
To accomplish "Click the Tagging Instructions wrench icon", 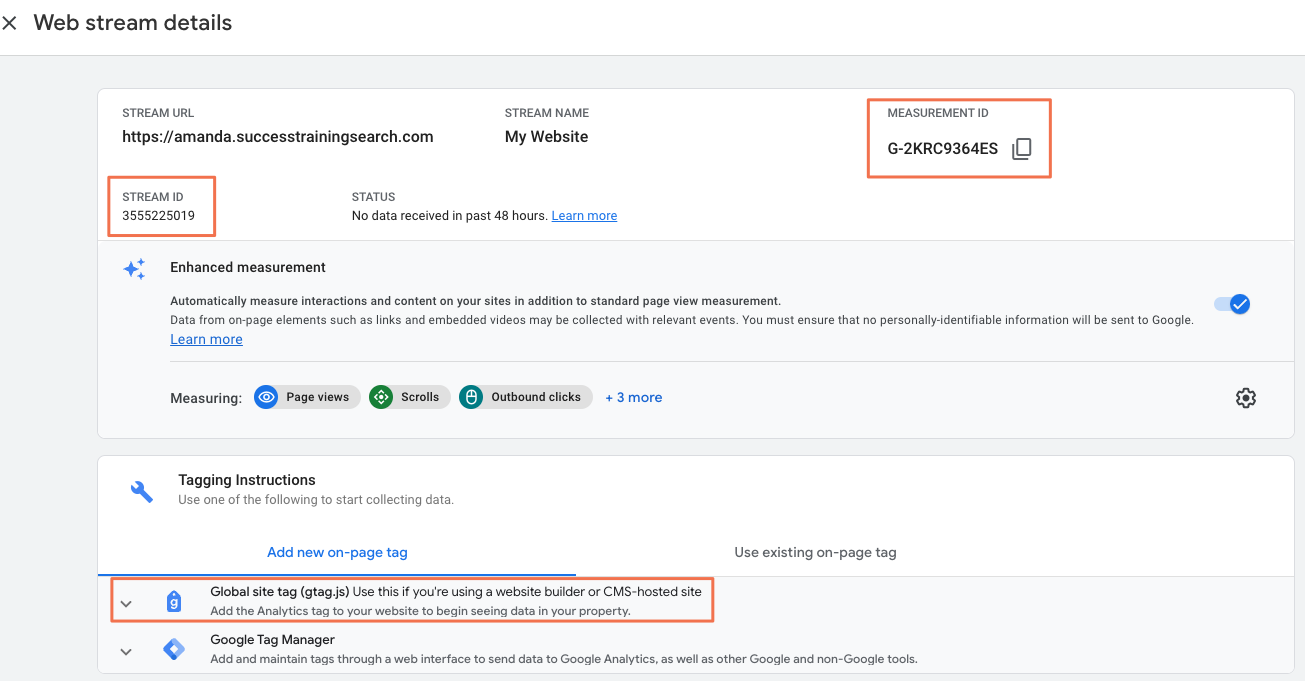I will click(x=142, y=491).
